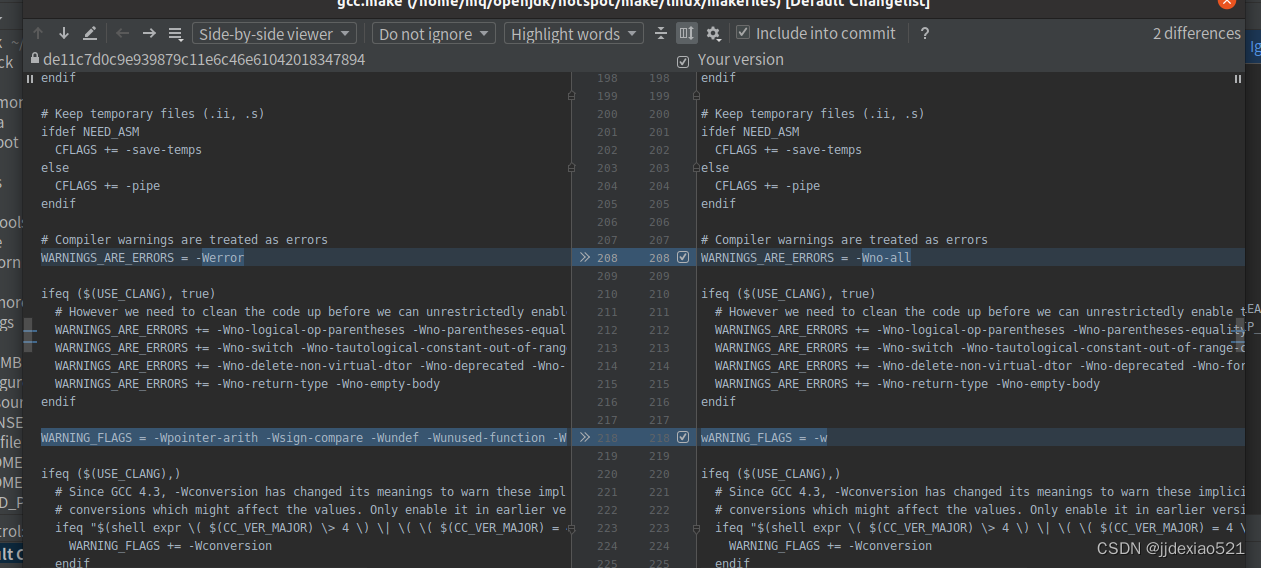This screenshot has height=568, width=1261.
Task: Click the fold marker at line 223 left gutter
Action: tap(571, 527)
